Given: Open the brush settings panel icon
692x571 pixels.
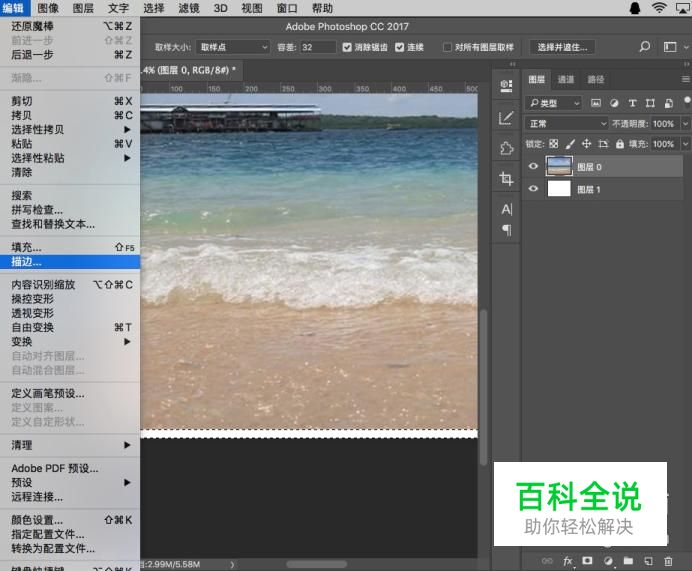Looking at the screenshot, I should tap(506, 118).
